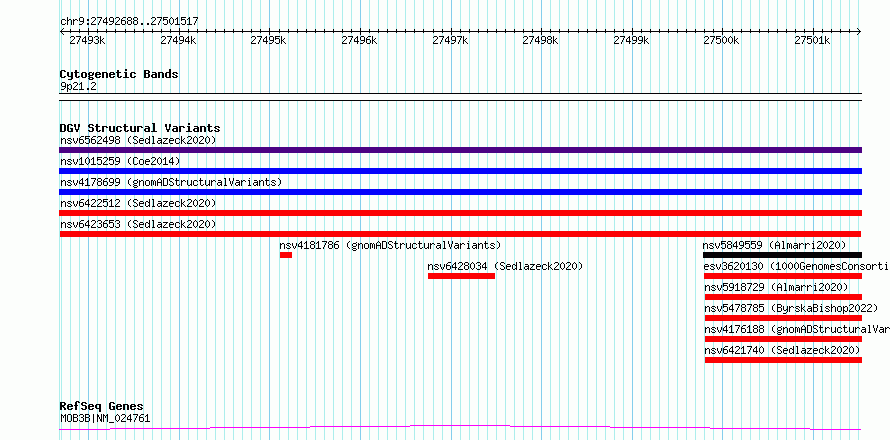Select the black nsv5849559 variant bar
890x440 pixels.
click(x=783, y=255)
